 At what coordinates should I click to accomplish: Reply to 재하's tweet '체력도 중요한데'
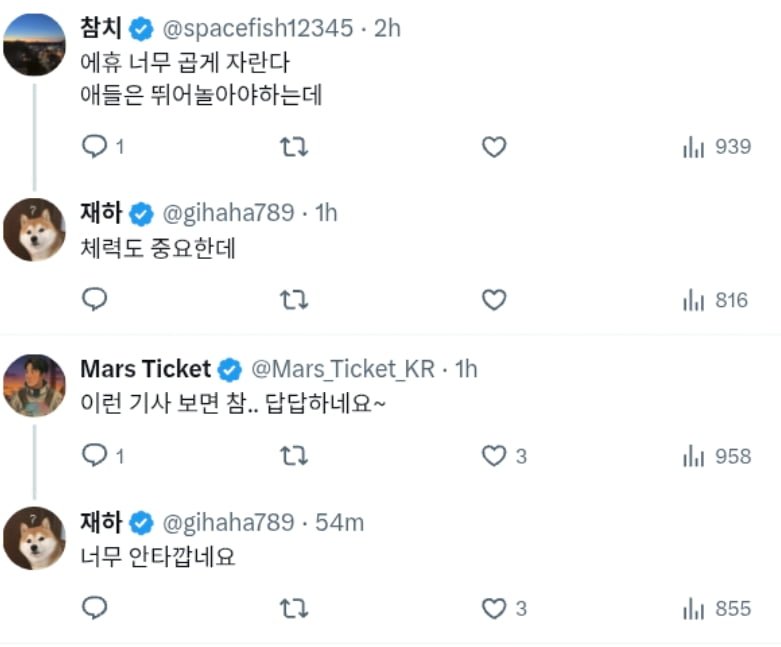click(94, 300)
